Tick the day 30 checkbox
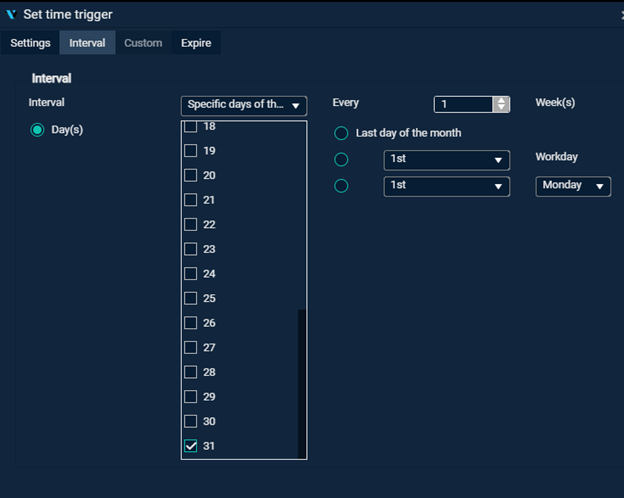The image size is (624, 498). click(x=191, y=421)
